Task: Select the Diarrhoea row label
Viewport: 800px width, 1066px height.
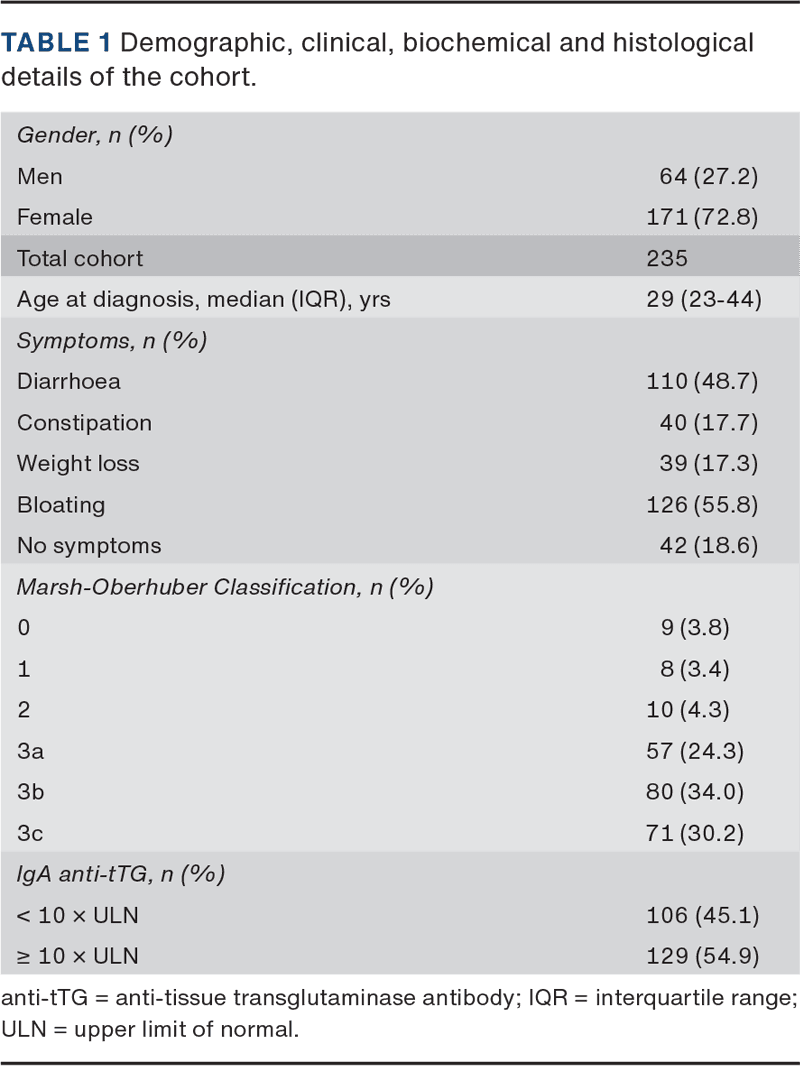Action: pyautogui.click(x=69, y=381)
